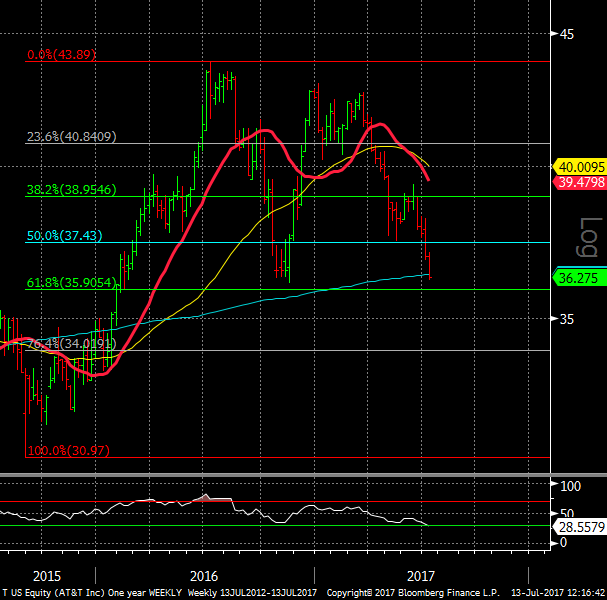Click the red 39.4798 price tag
The width and height of the screenshot is (607, 600).
pos(580,182)
